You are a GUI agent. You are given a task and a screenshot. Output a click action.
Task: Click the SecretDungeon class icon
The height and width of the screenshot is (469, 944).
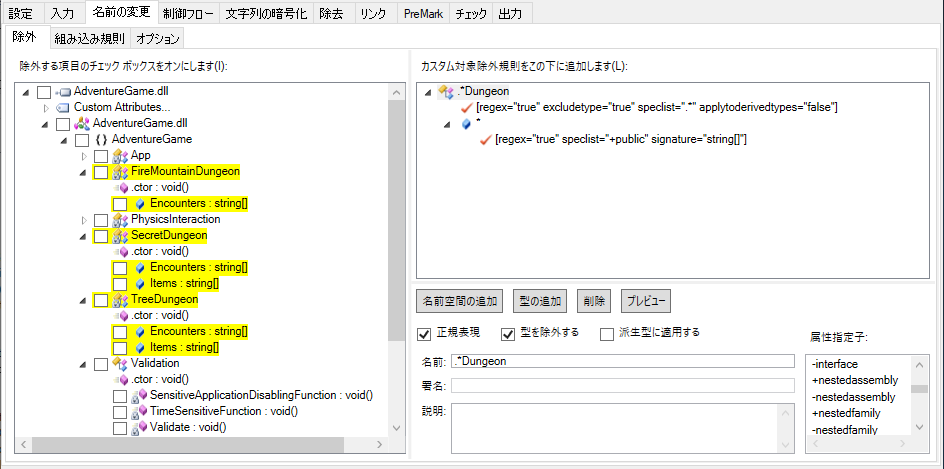tap(120, 235)
